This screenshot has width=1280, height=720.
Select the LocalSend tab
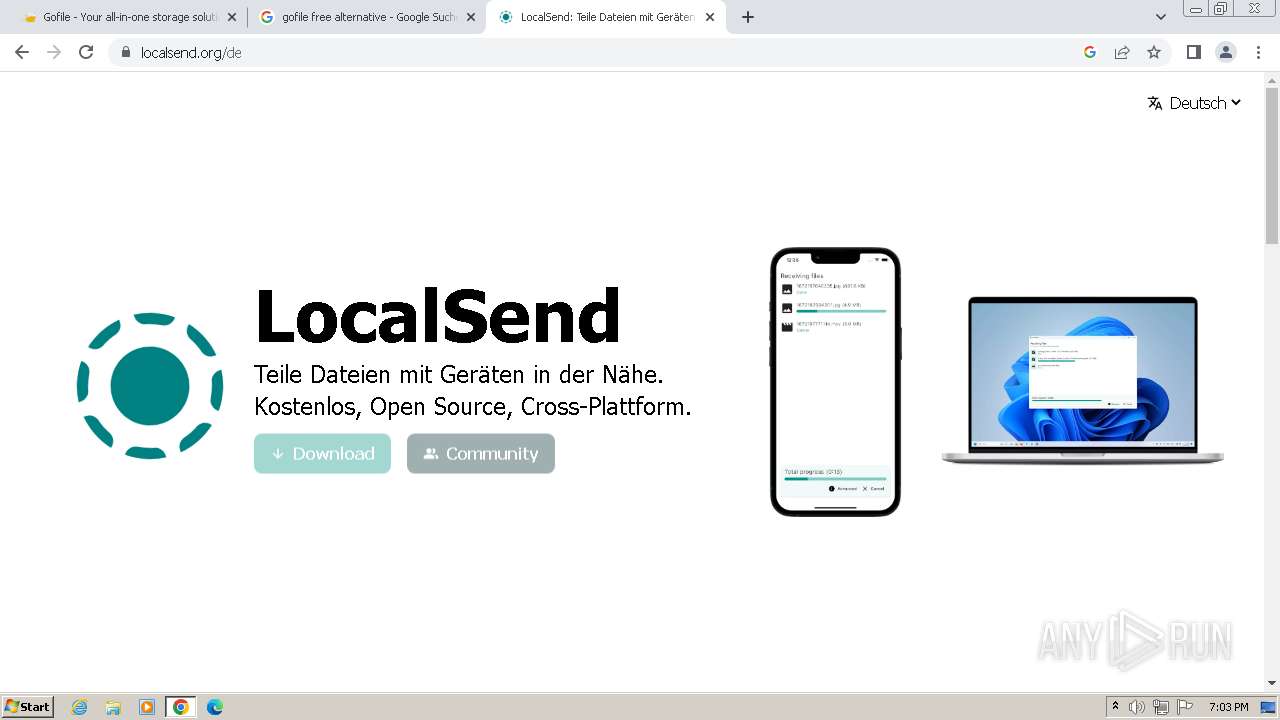point(605,17)
